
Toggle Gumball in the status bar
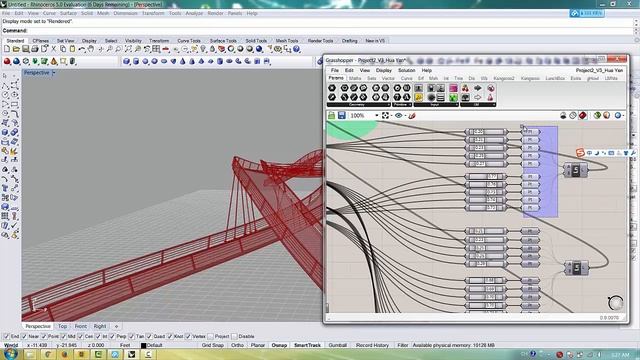[x=338, y=345]
